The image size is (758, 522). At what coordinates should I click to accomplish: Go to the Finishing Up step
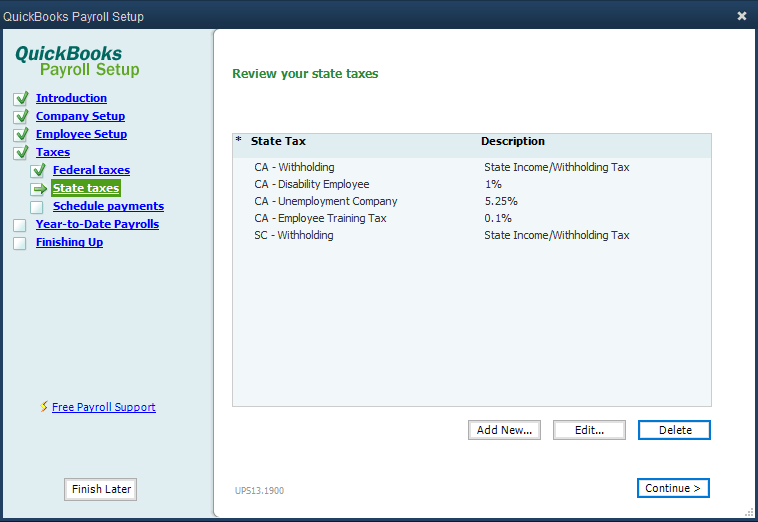69,242
